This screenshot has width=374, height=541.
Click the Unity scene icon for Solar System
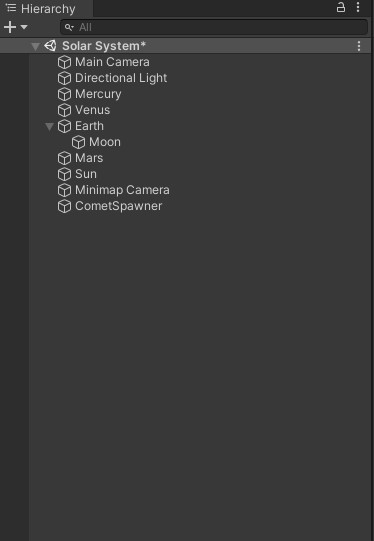(x=50, y=46)
